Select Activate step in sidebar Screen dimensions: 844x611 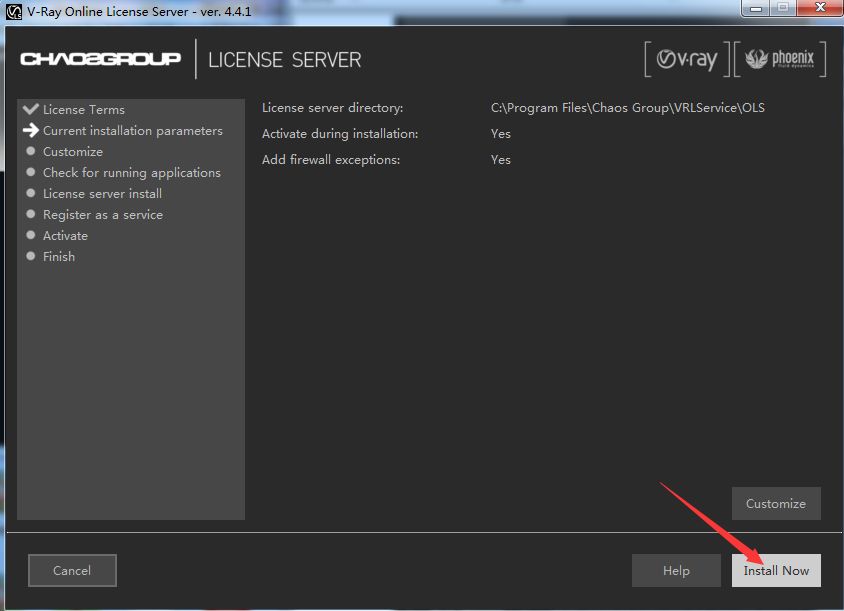(65, 235)
